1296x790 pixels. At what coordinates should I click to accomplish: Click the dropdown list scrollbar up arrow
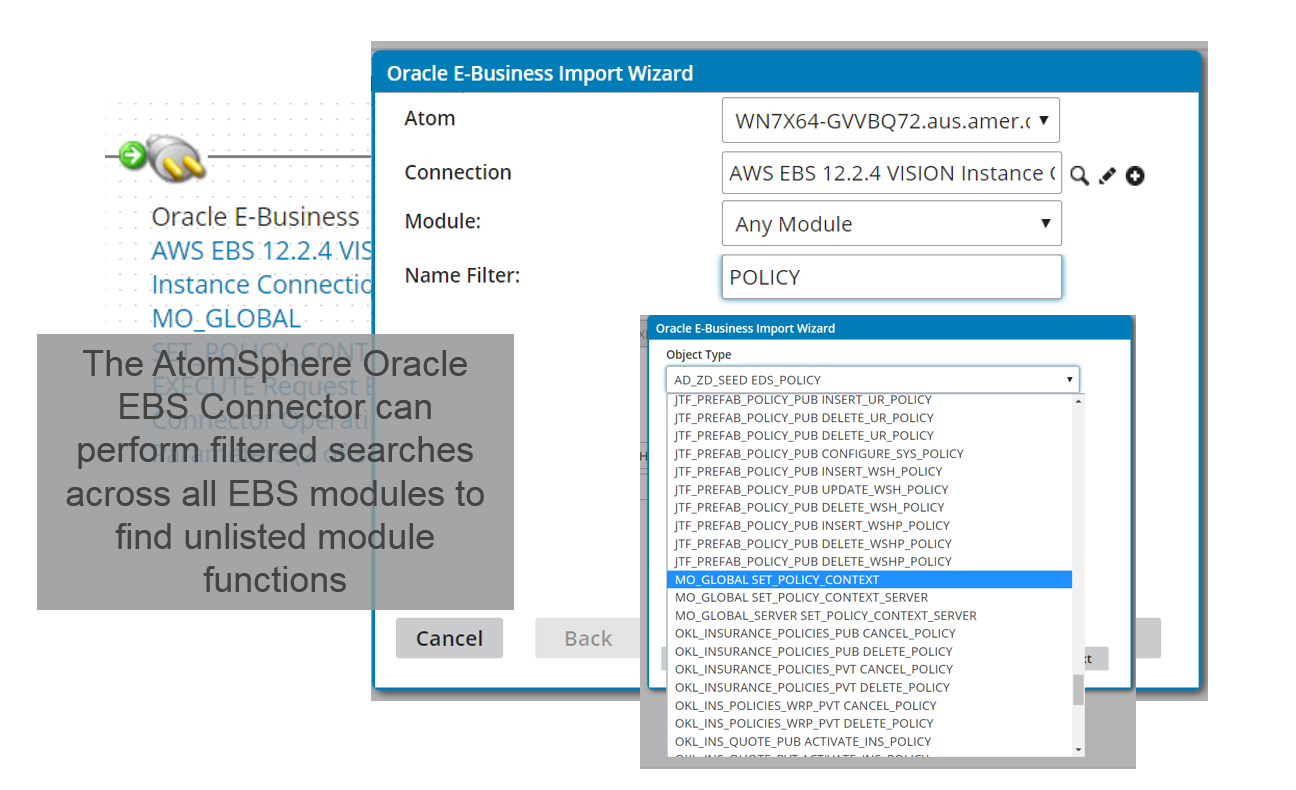[x=1078, y=401]
